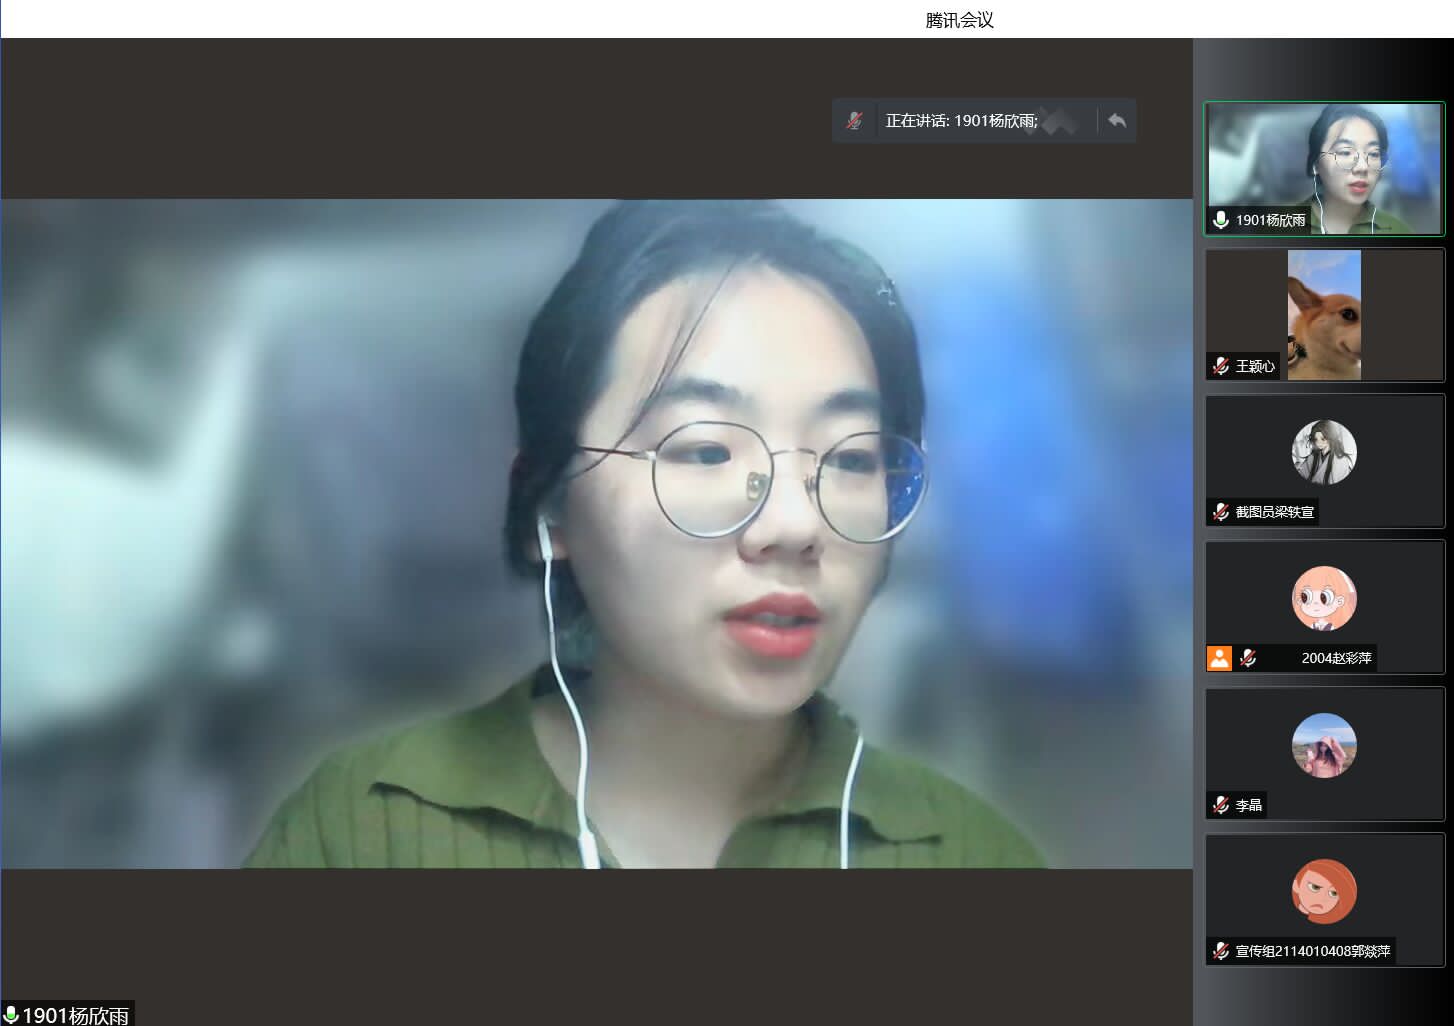Select 王颖心's animal profile picture
Image resolution: width=1454 pixels, height=1026 pixels.
coord(1324,314)
